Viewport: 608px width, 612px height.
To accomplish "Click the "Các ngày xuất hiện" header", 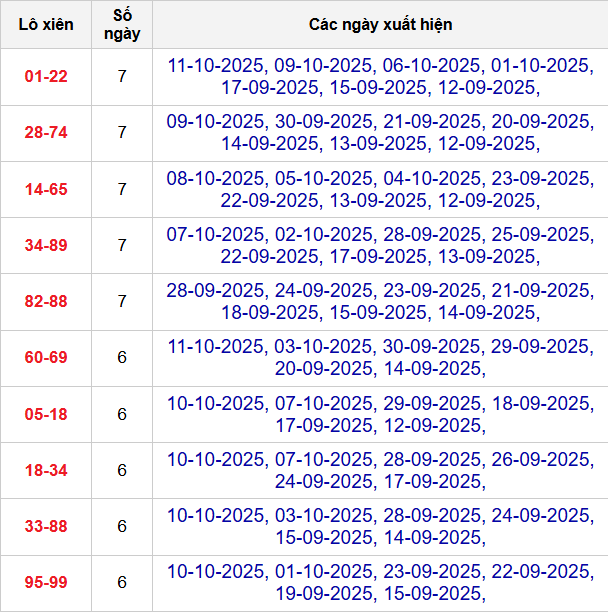I will pos(379,24).
